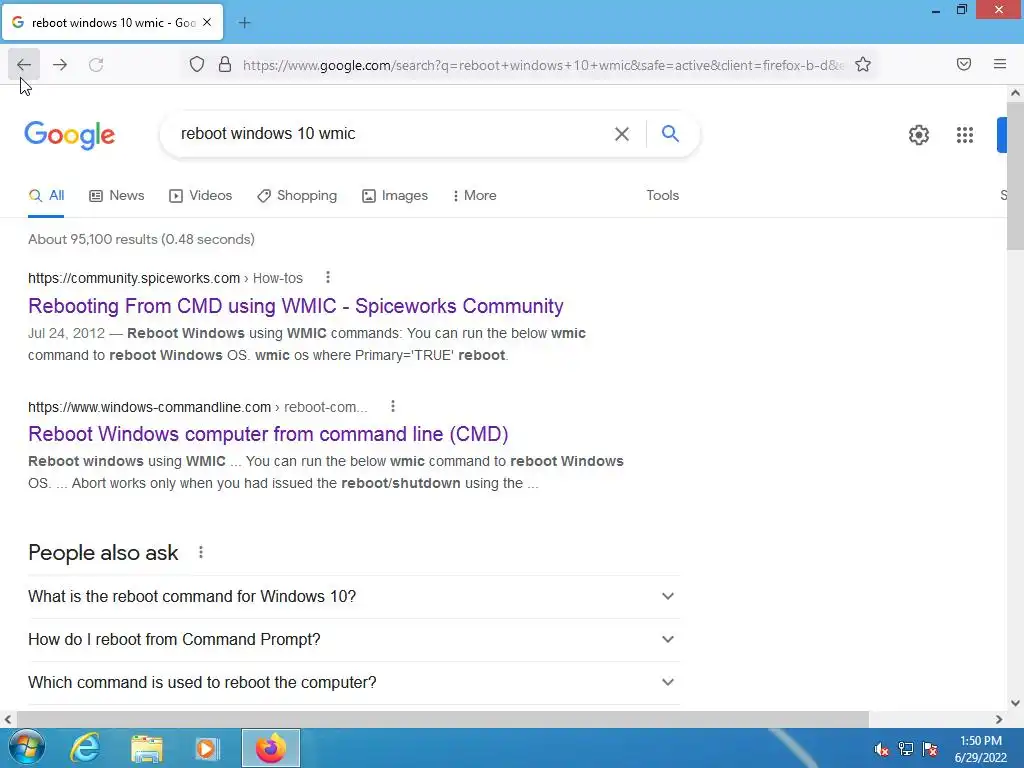Screen dimensions: 1024x768
Task: Bookmark this page with star icon
Action: 863,64
